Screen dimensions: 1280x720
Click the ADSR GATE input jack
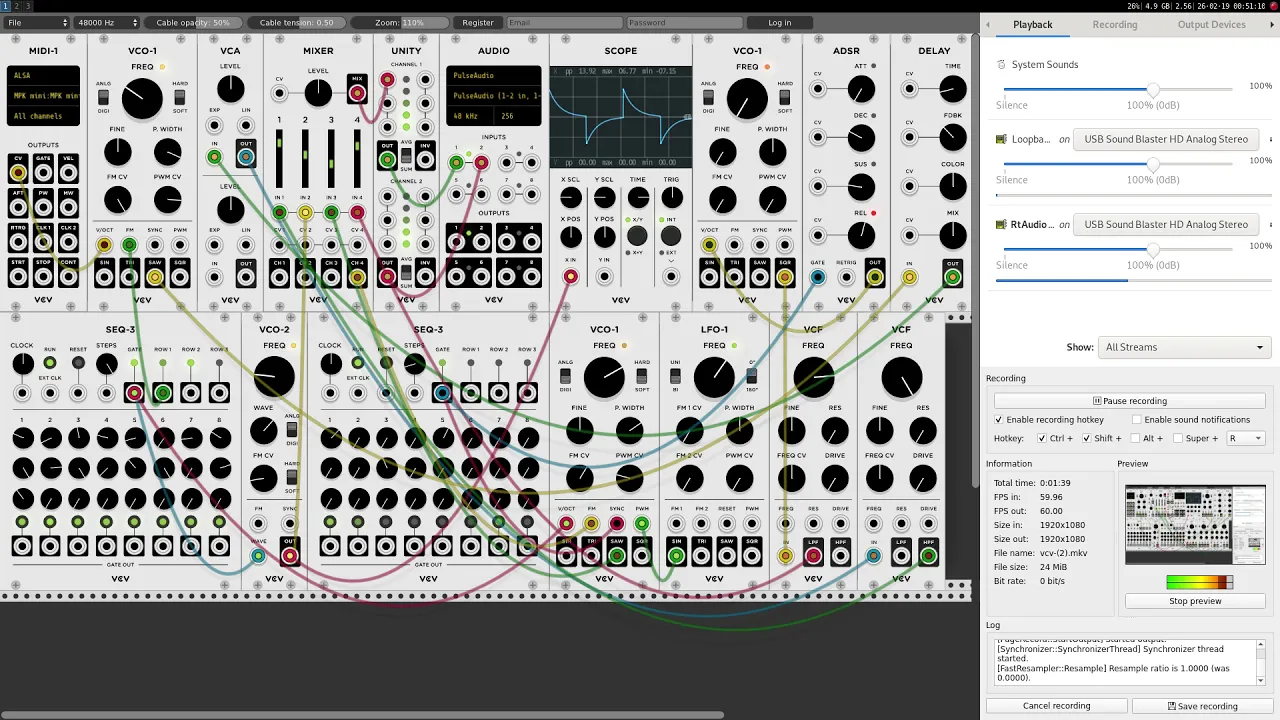pyautogui.click(x=818, y=277)
